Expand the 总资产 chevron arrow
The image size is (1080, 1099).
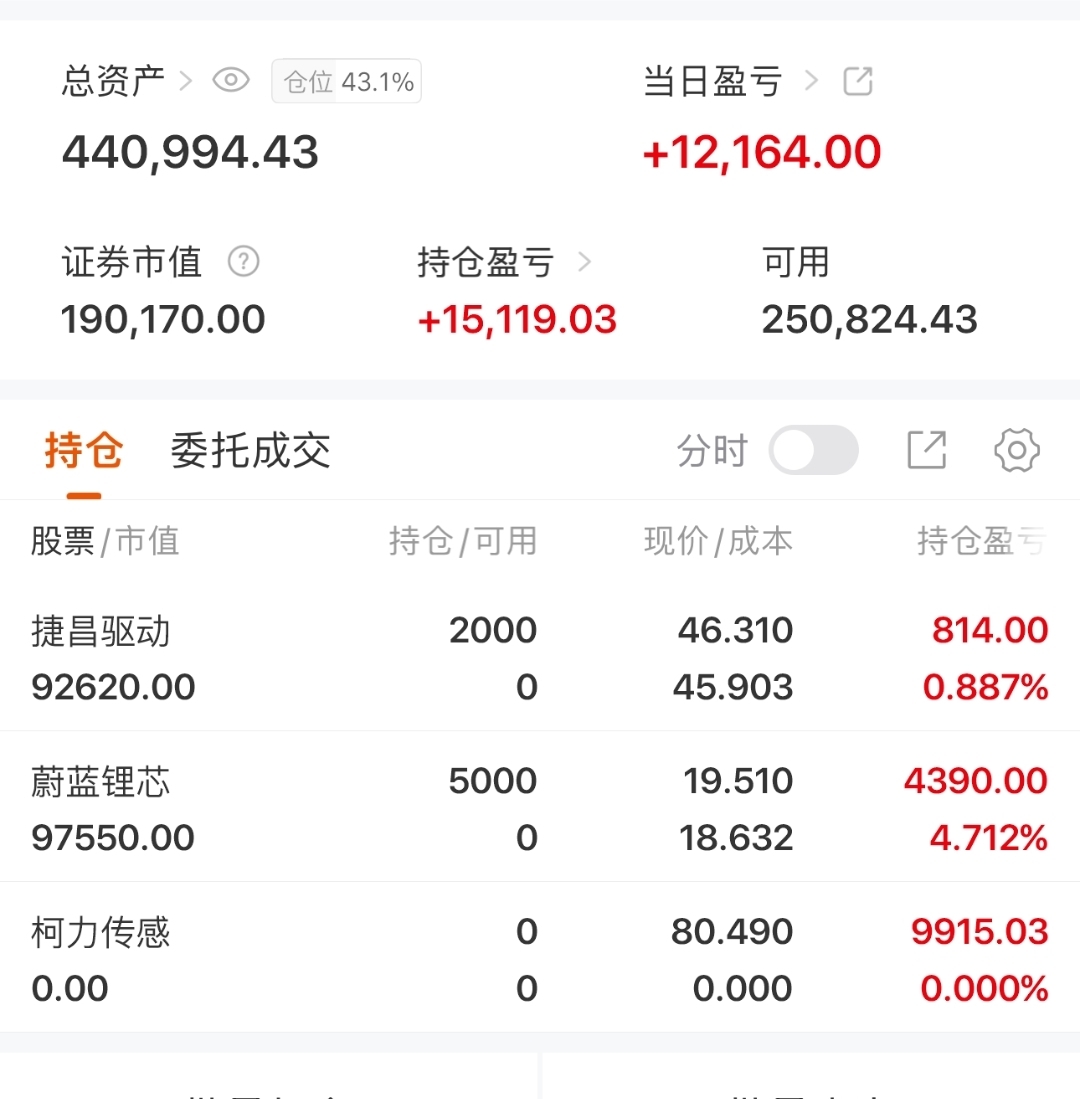[x=185, y=81]
